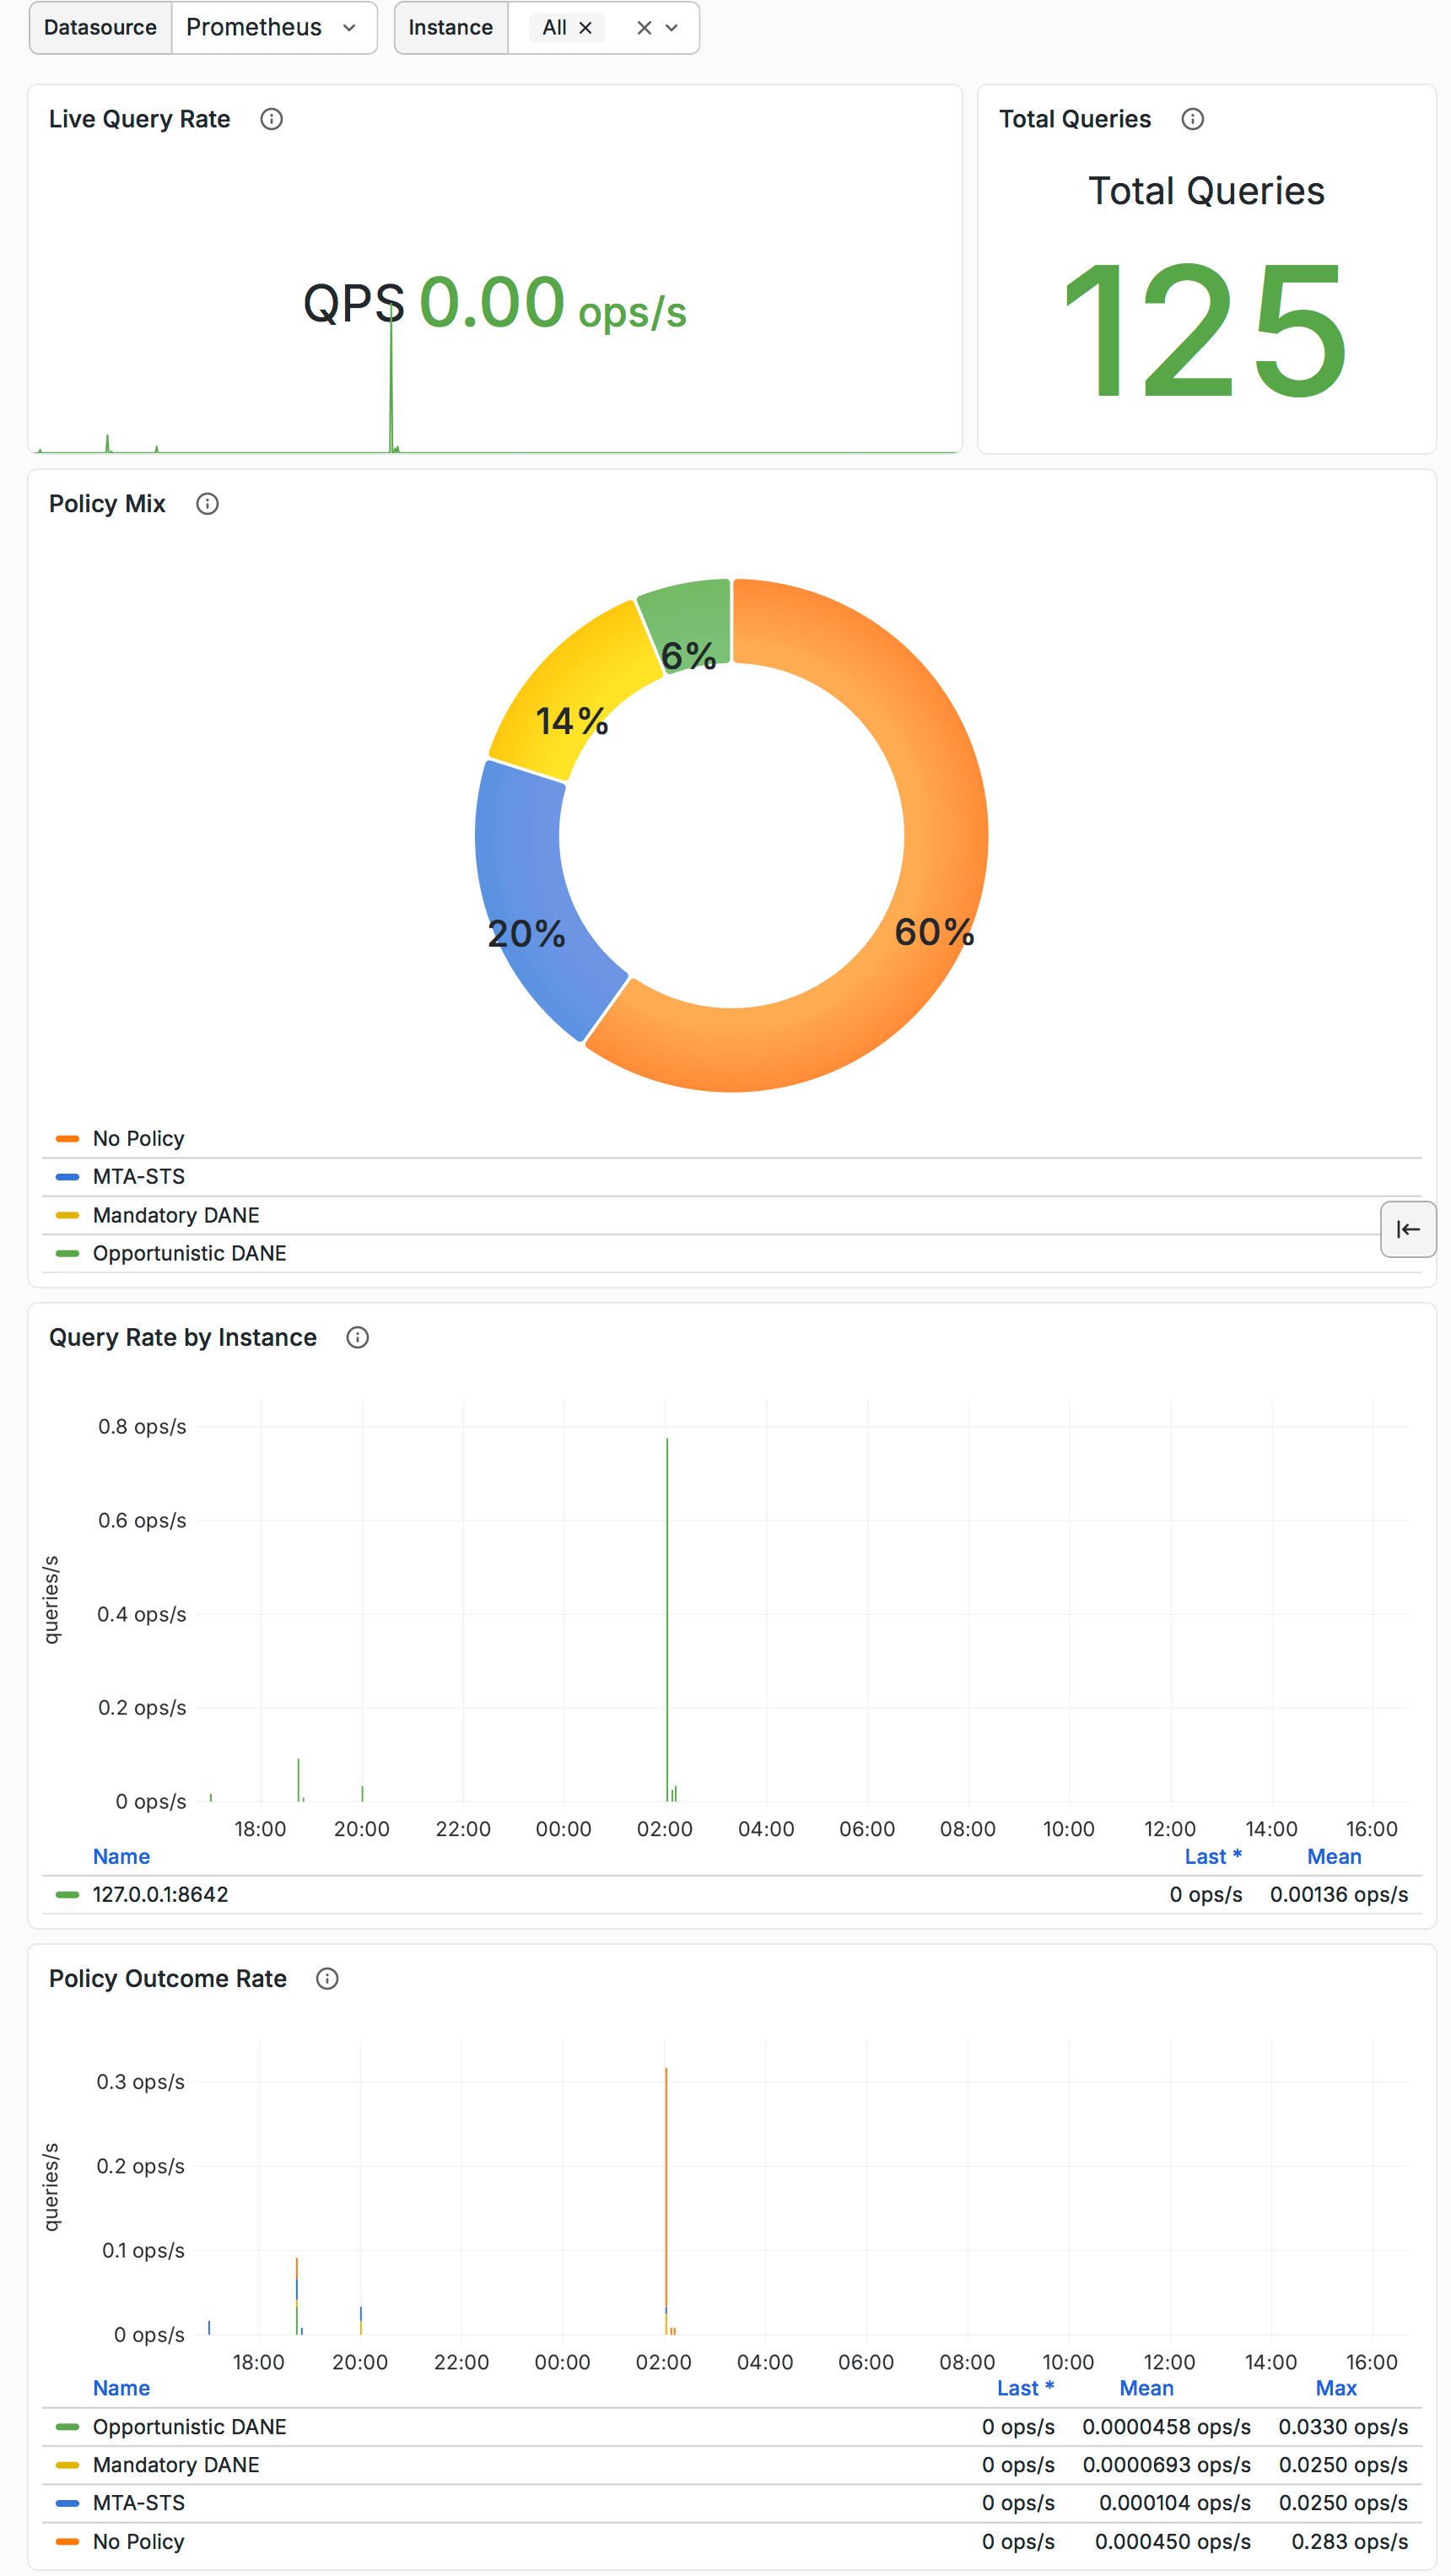Click the Query Rate by Instance info icon
The height and width of the screenshot is (2576, 1451).
tap(357, 1337)
